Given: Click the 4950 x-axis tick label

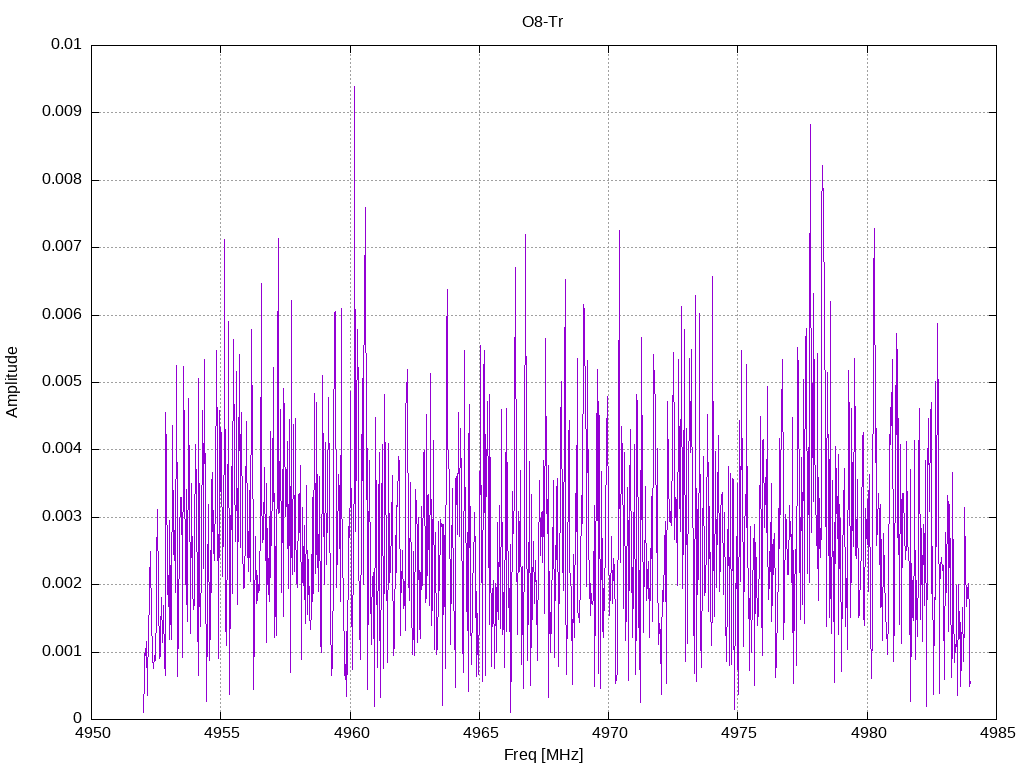Looking at the screenshot, I should click(92, 733).
